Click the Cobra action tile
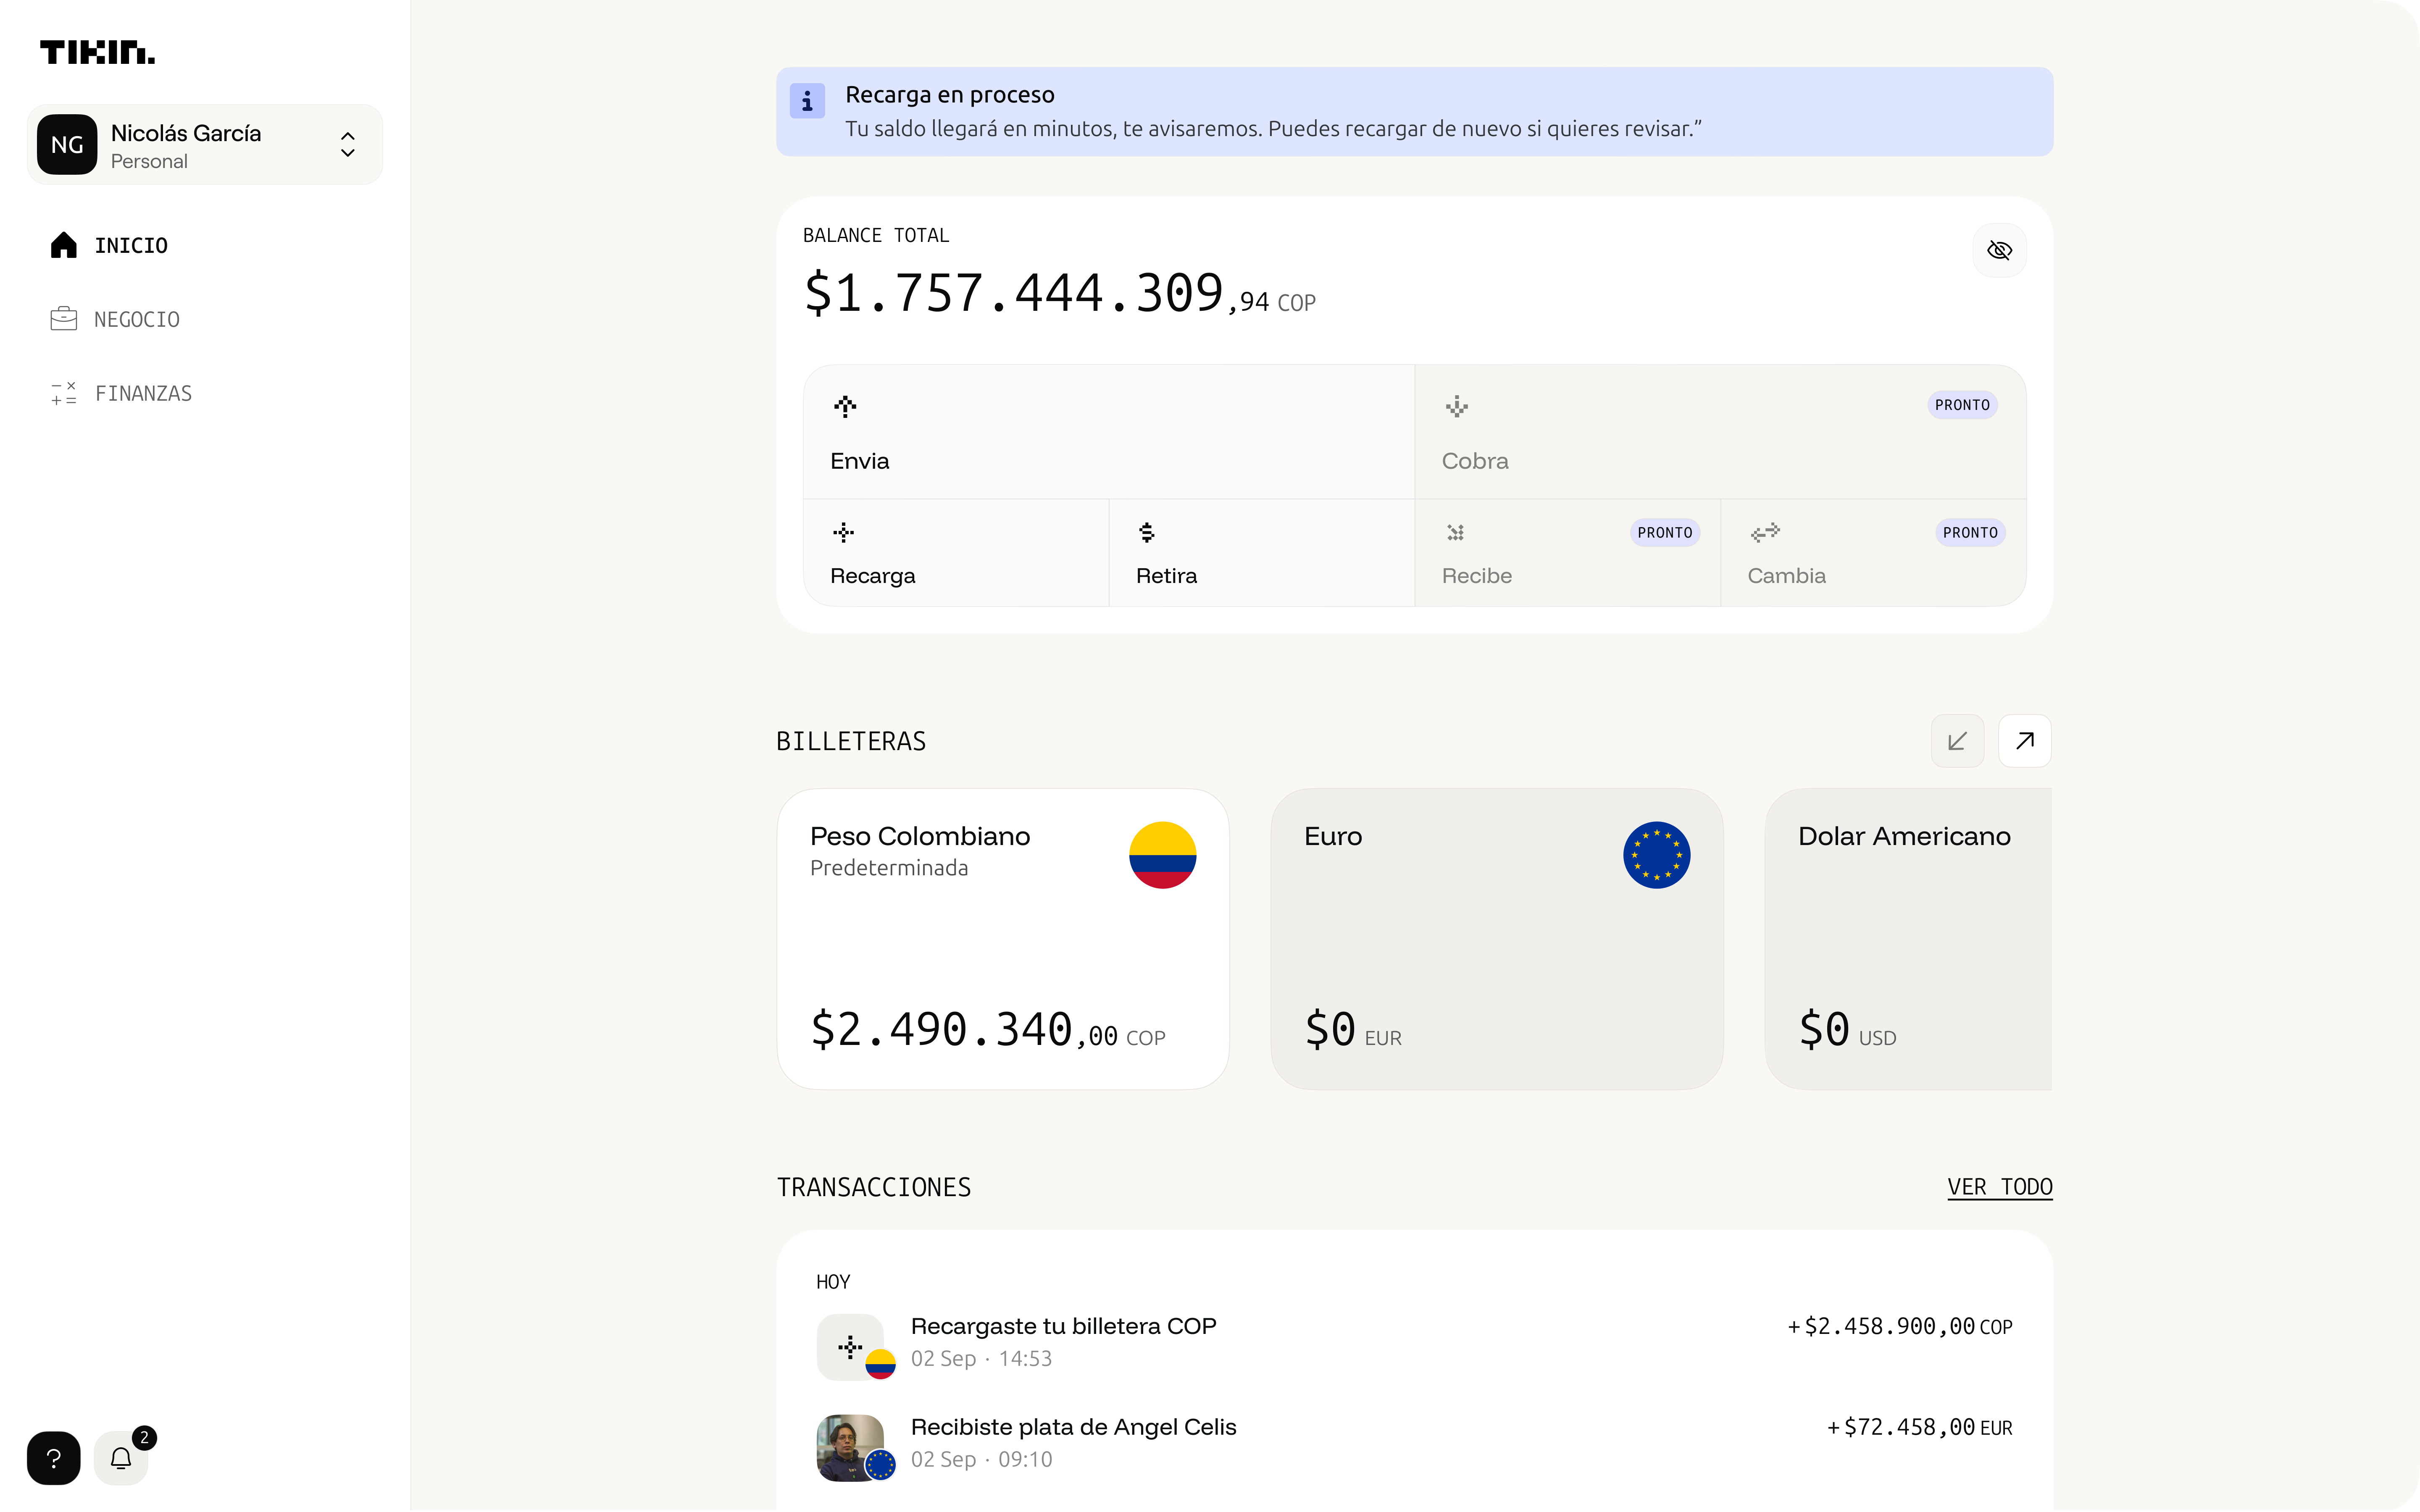 (x=1720, y=432)
